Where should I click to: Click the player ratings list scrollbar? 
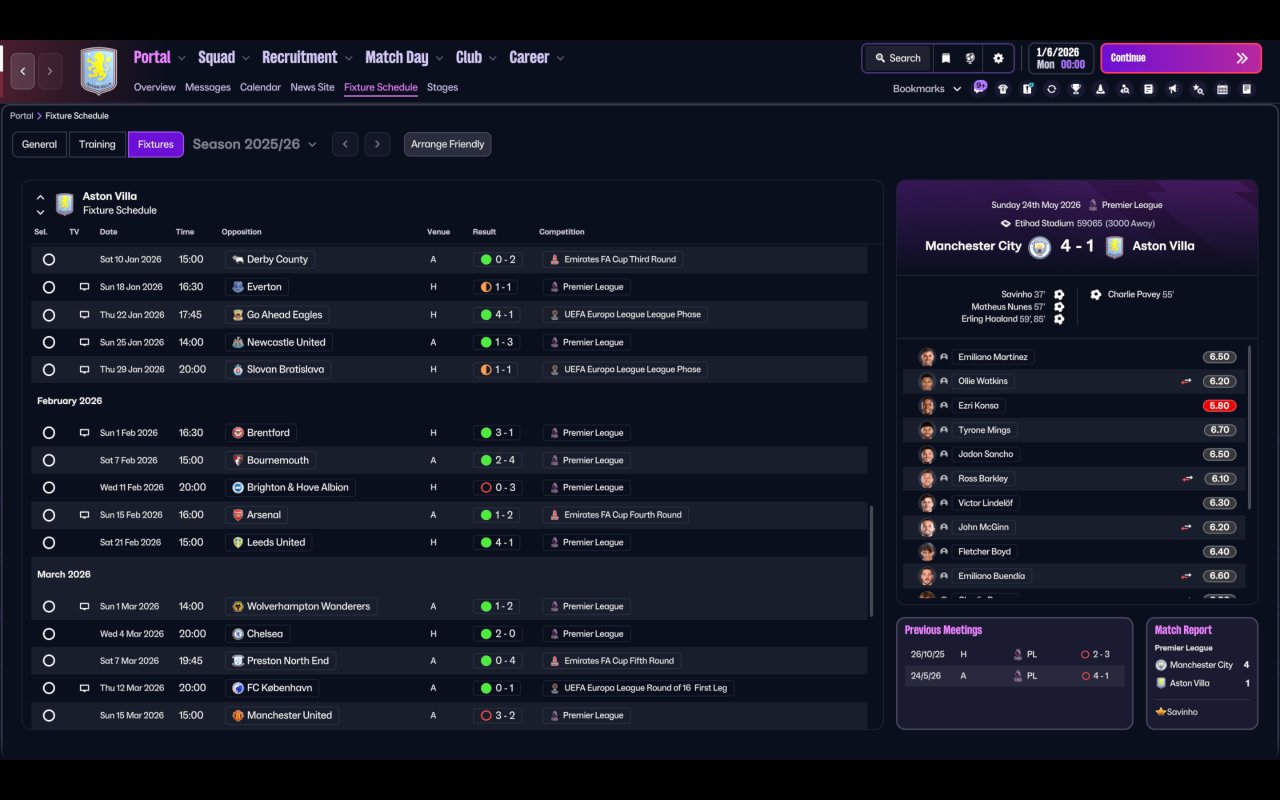[x=1250, y=428]
